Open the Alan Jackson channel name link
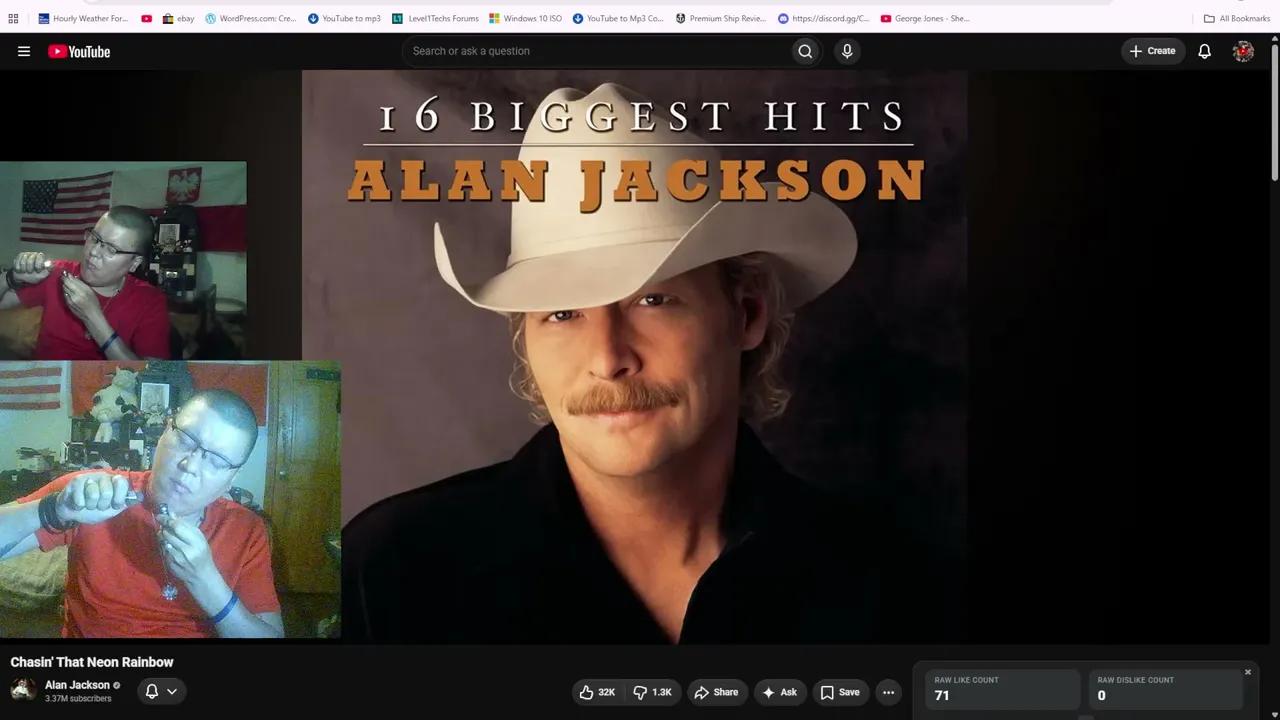 [x=77, y=685]
